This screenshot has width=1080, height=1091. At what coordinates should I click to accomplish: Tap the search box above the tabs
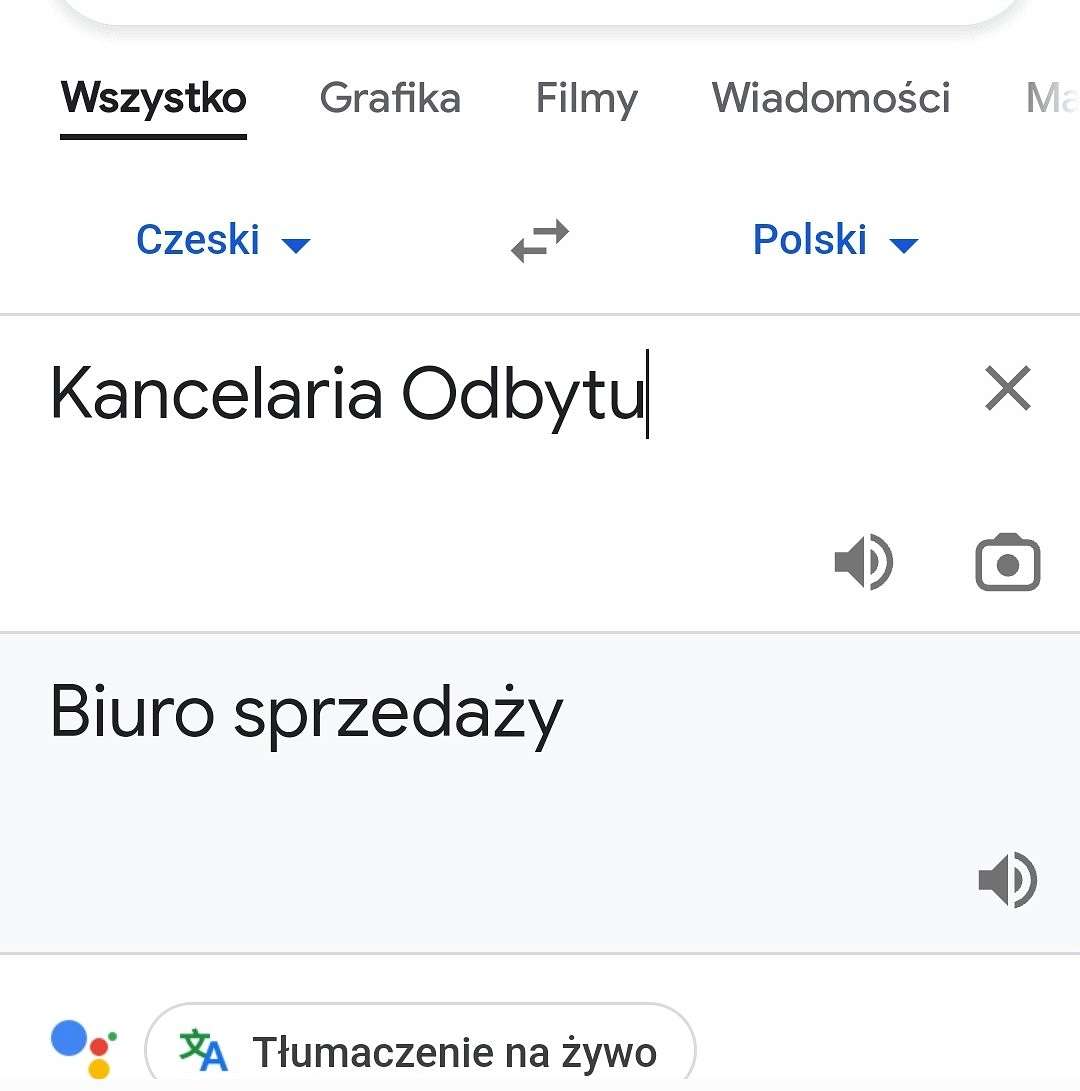tap(540, 10)
